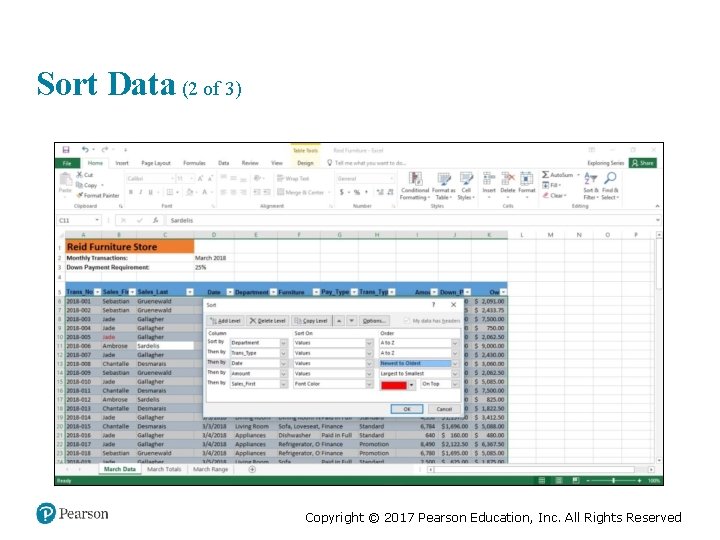Toggle Bold formatting
720x540 pixels.
coord(131,192)
